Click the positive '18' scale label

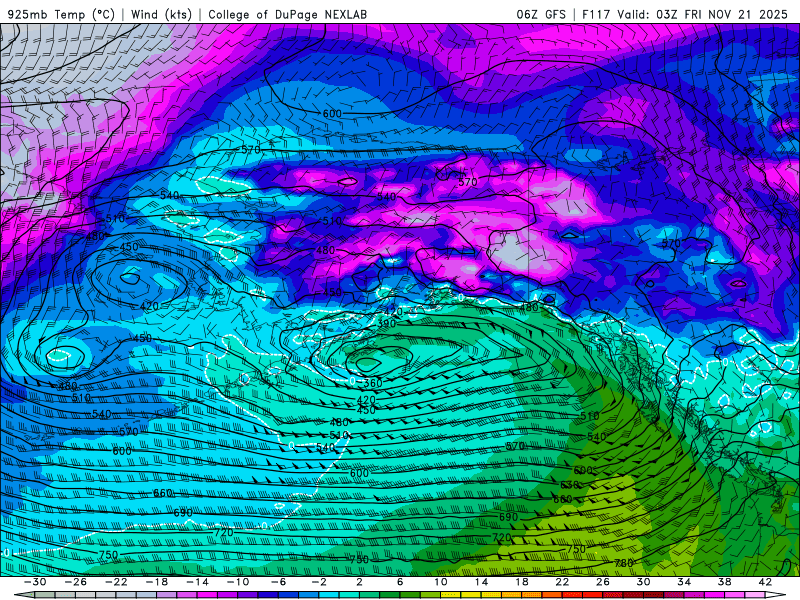[522, 582]
